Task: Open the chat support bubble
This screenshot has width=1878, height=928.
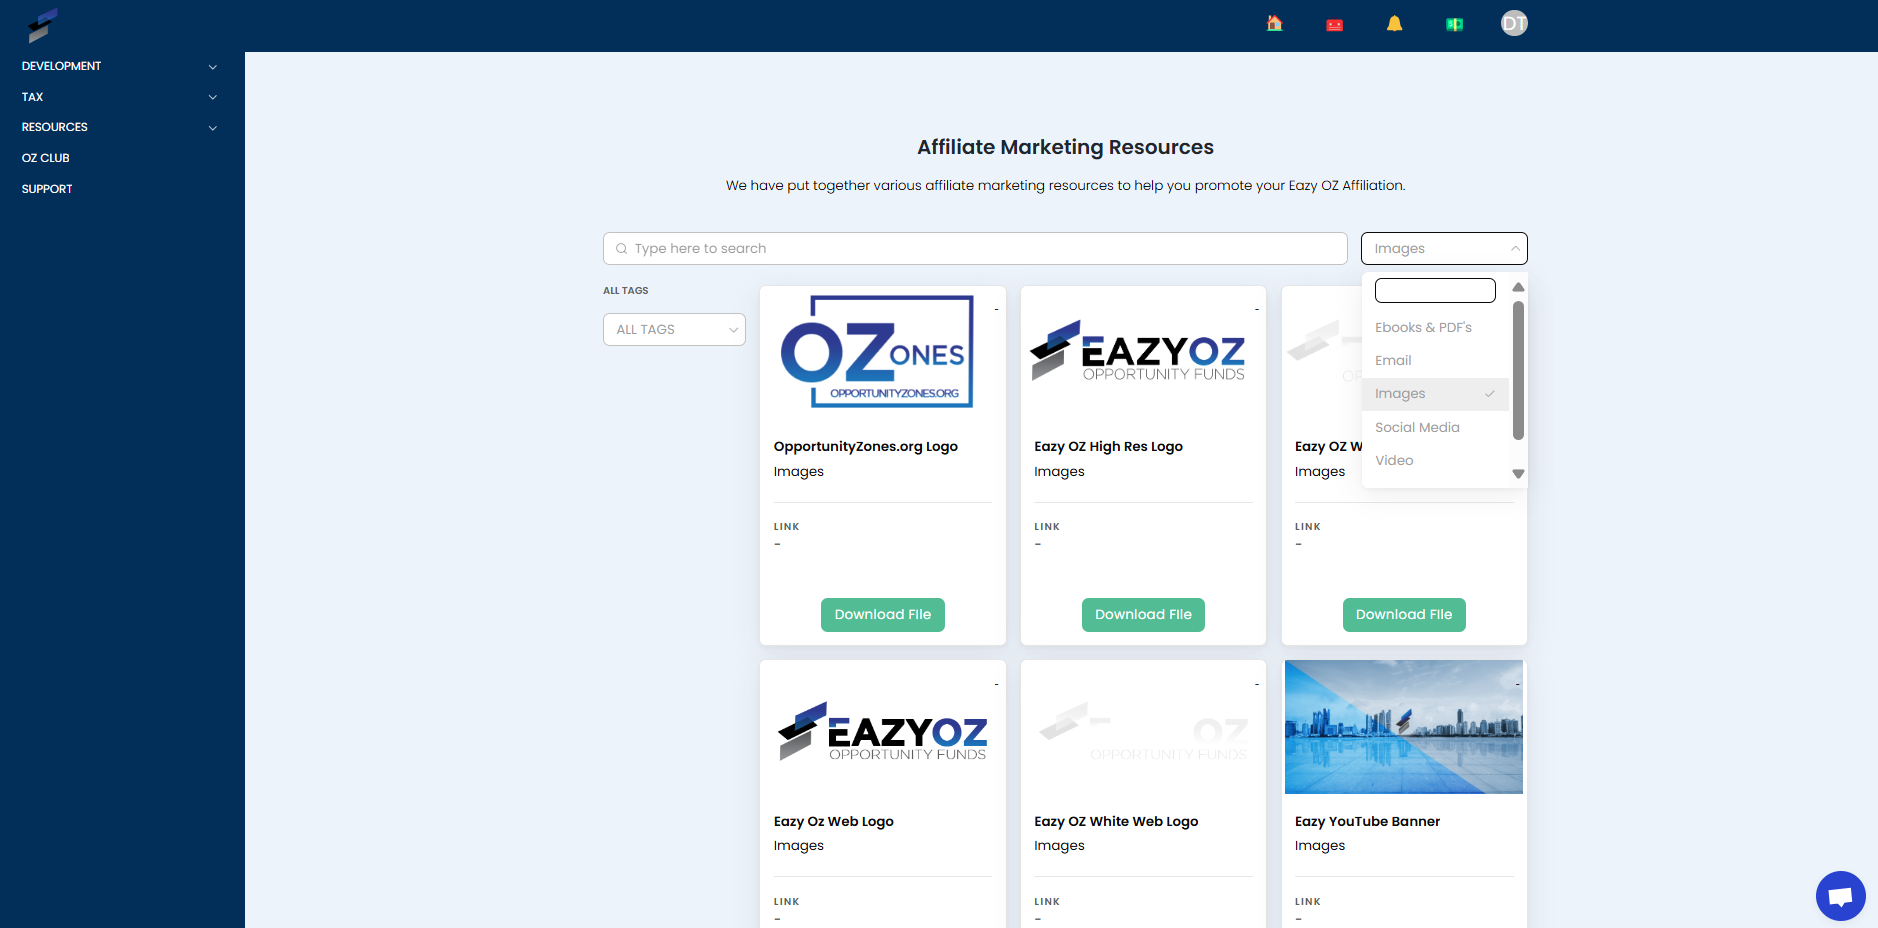Action: tap(1840, 896)
